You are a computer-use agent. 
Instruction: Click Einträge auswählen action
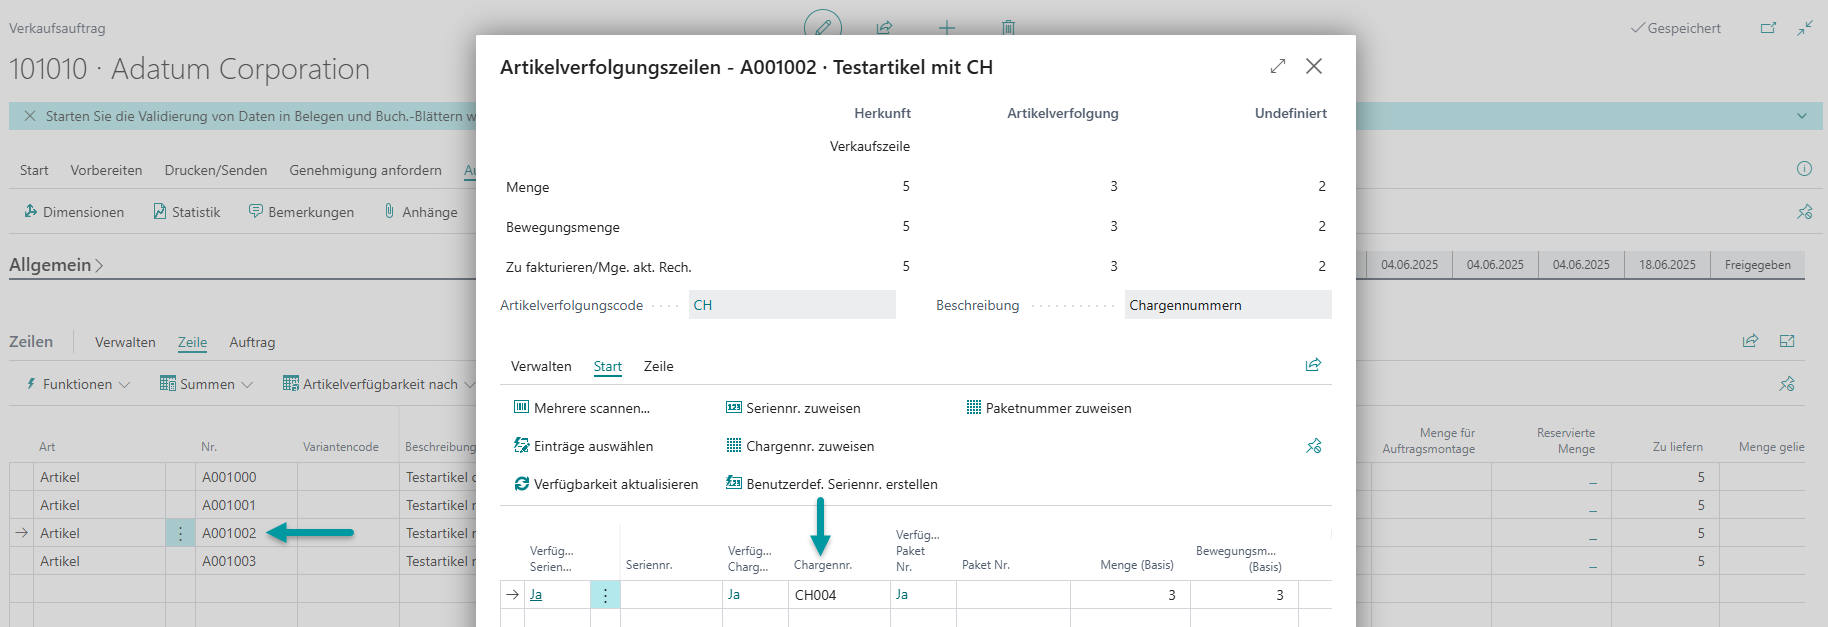pos(583,446)
